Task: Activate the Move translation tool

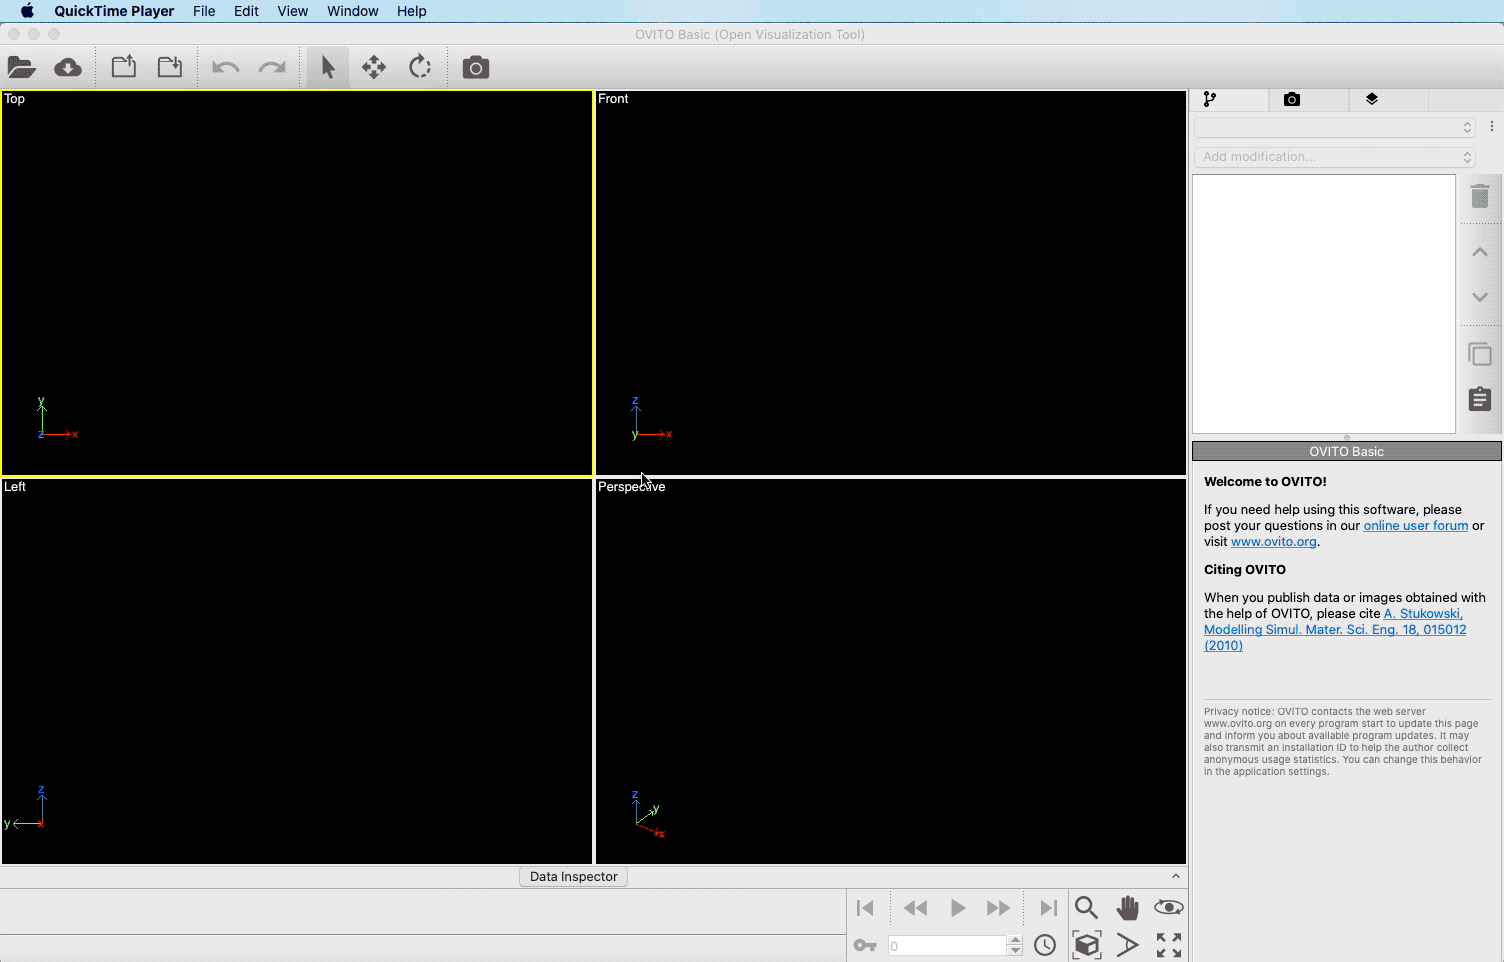Action: click(x=374, y=68)
